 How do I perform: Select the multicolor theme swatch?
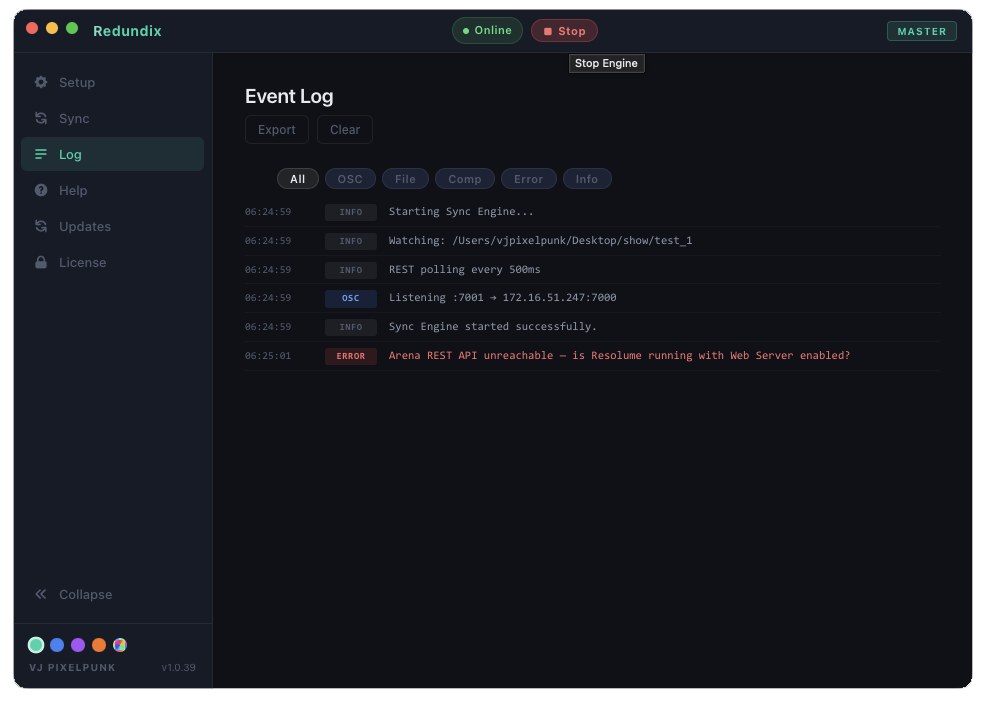(x=120, y=645)
